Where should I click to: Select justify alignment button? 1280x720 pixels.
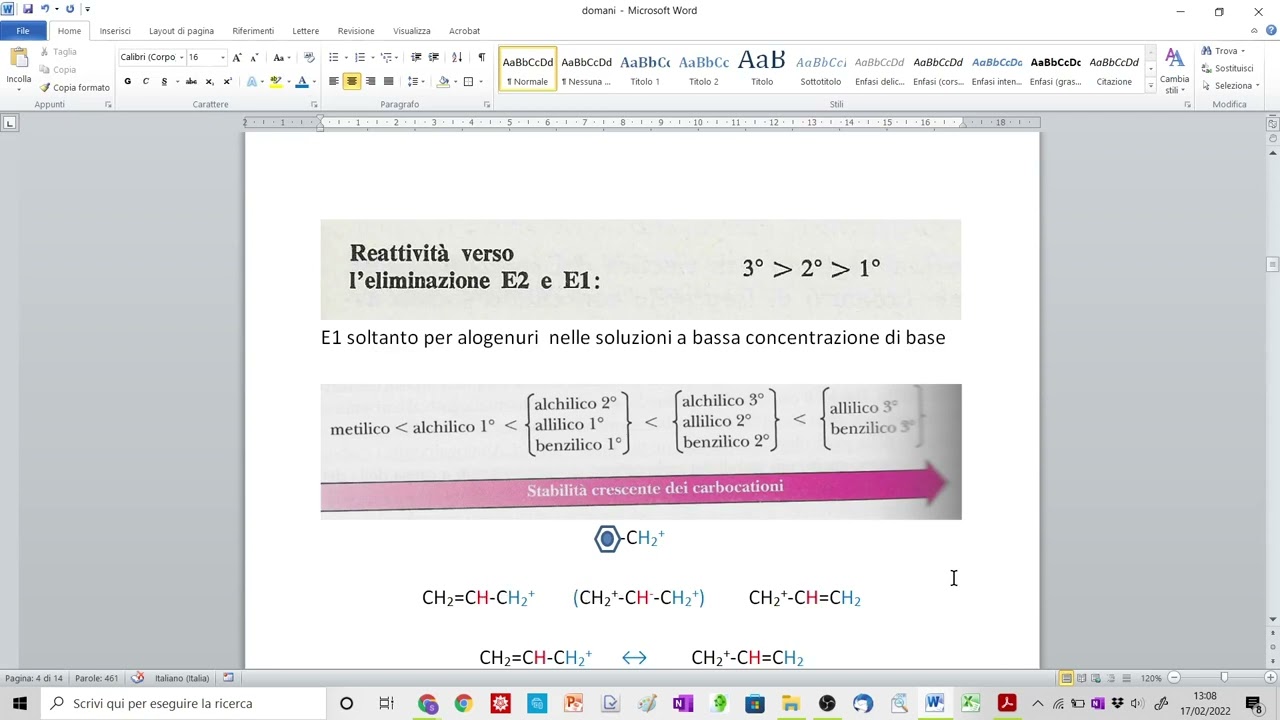coord(388,81)
